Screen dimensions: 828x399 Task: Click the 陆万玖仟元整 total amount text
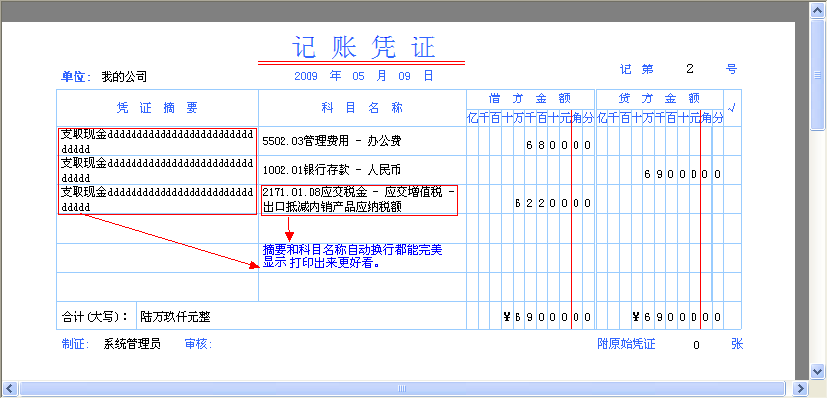click(175, 317)
